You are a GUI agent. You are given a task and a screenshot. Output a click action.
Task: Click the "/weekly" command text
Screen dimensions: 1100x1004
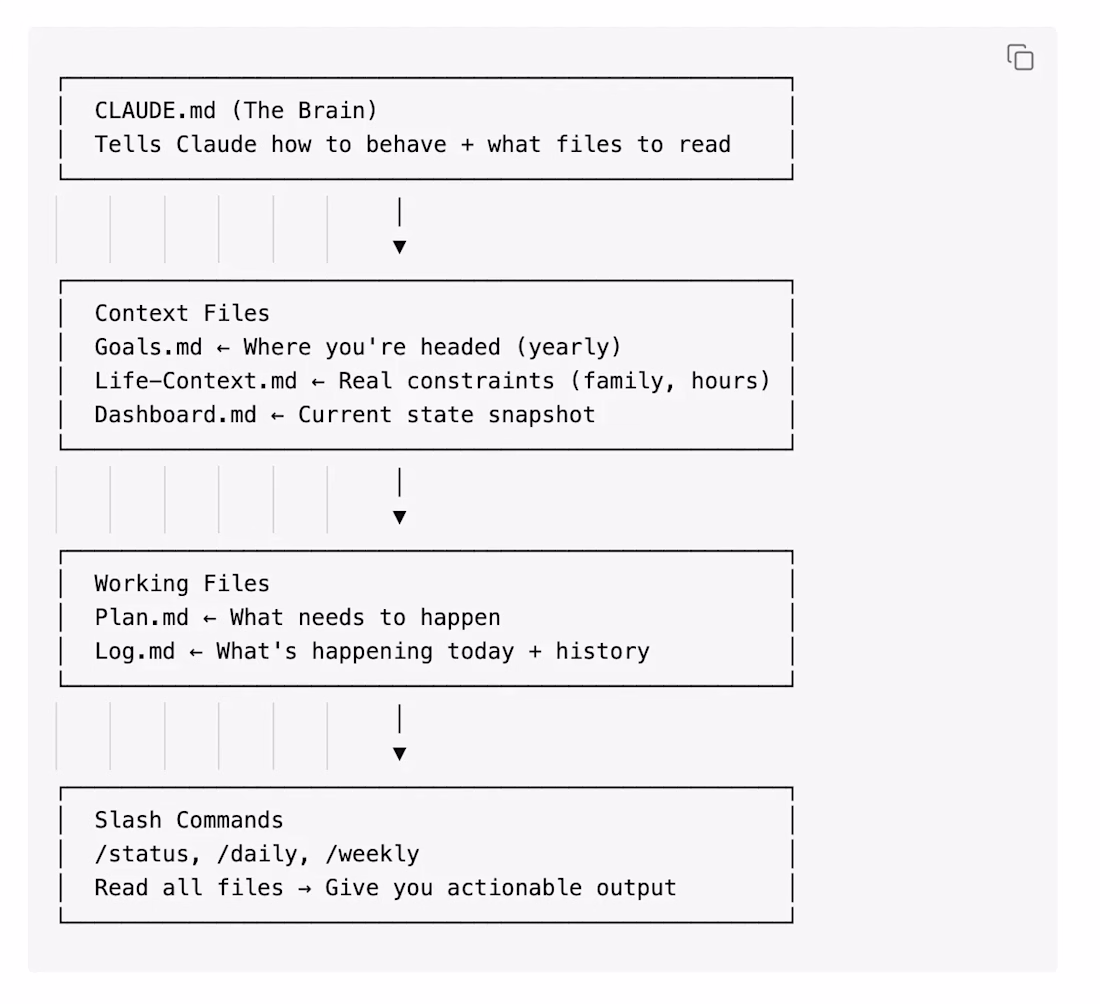(372, 855)
